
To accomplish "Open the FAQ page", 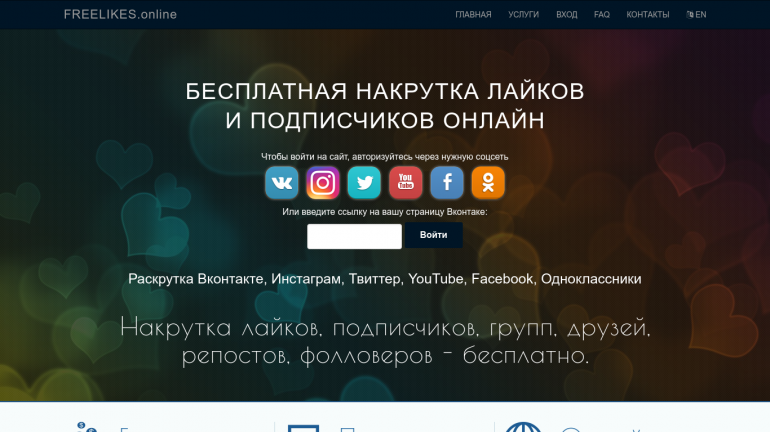I will (x=602, y=15).
